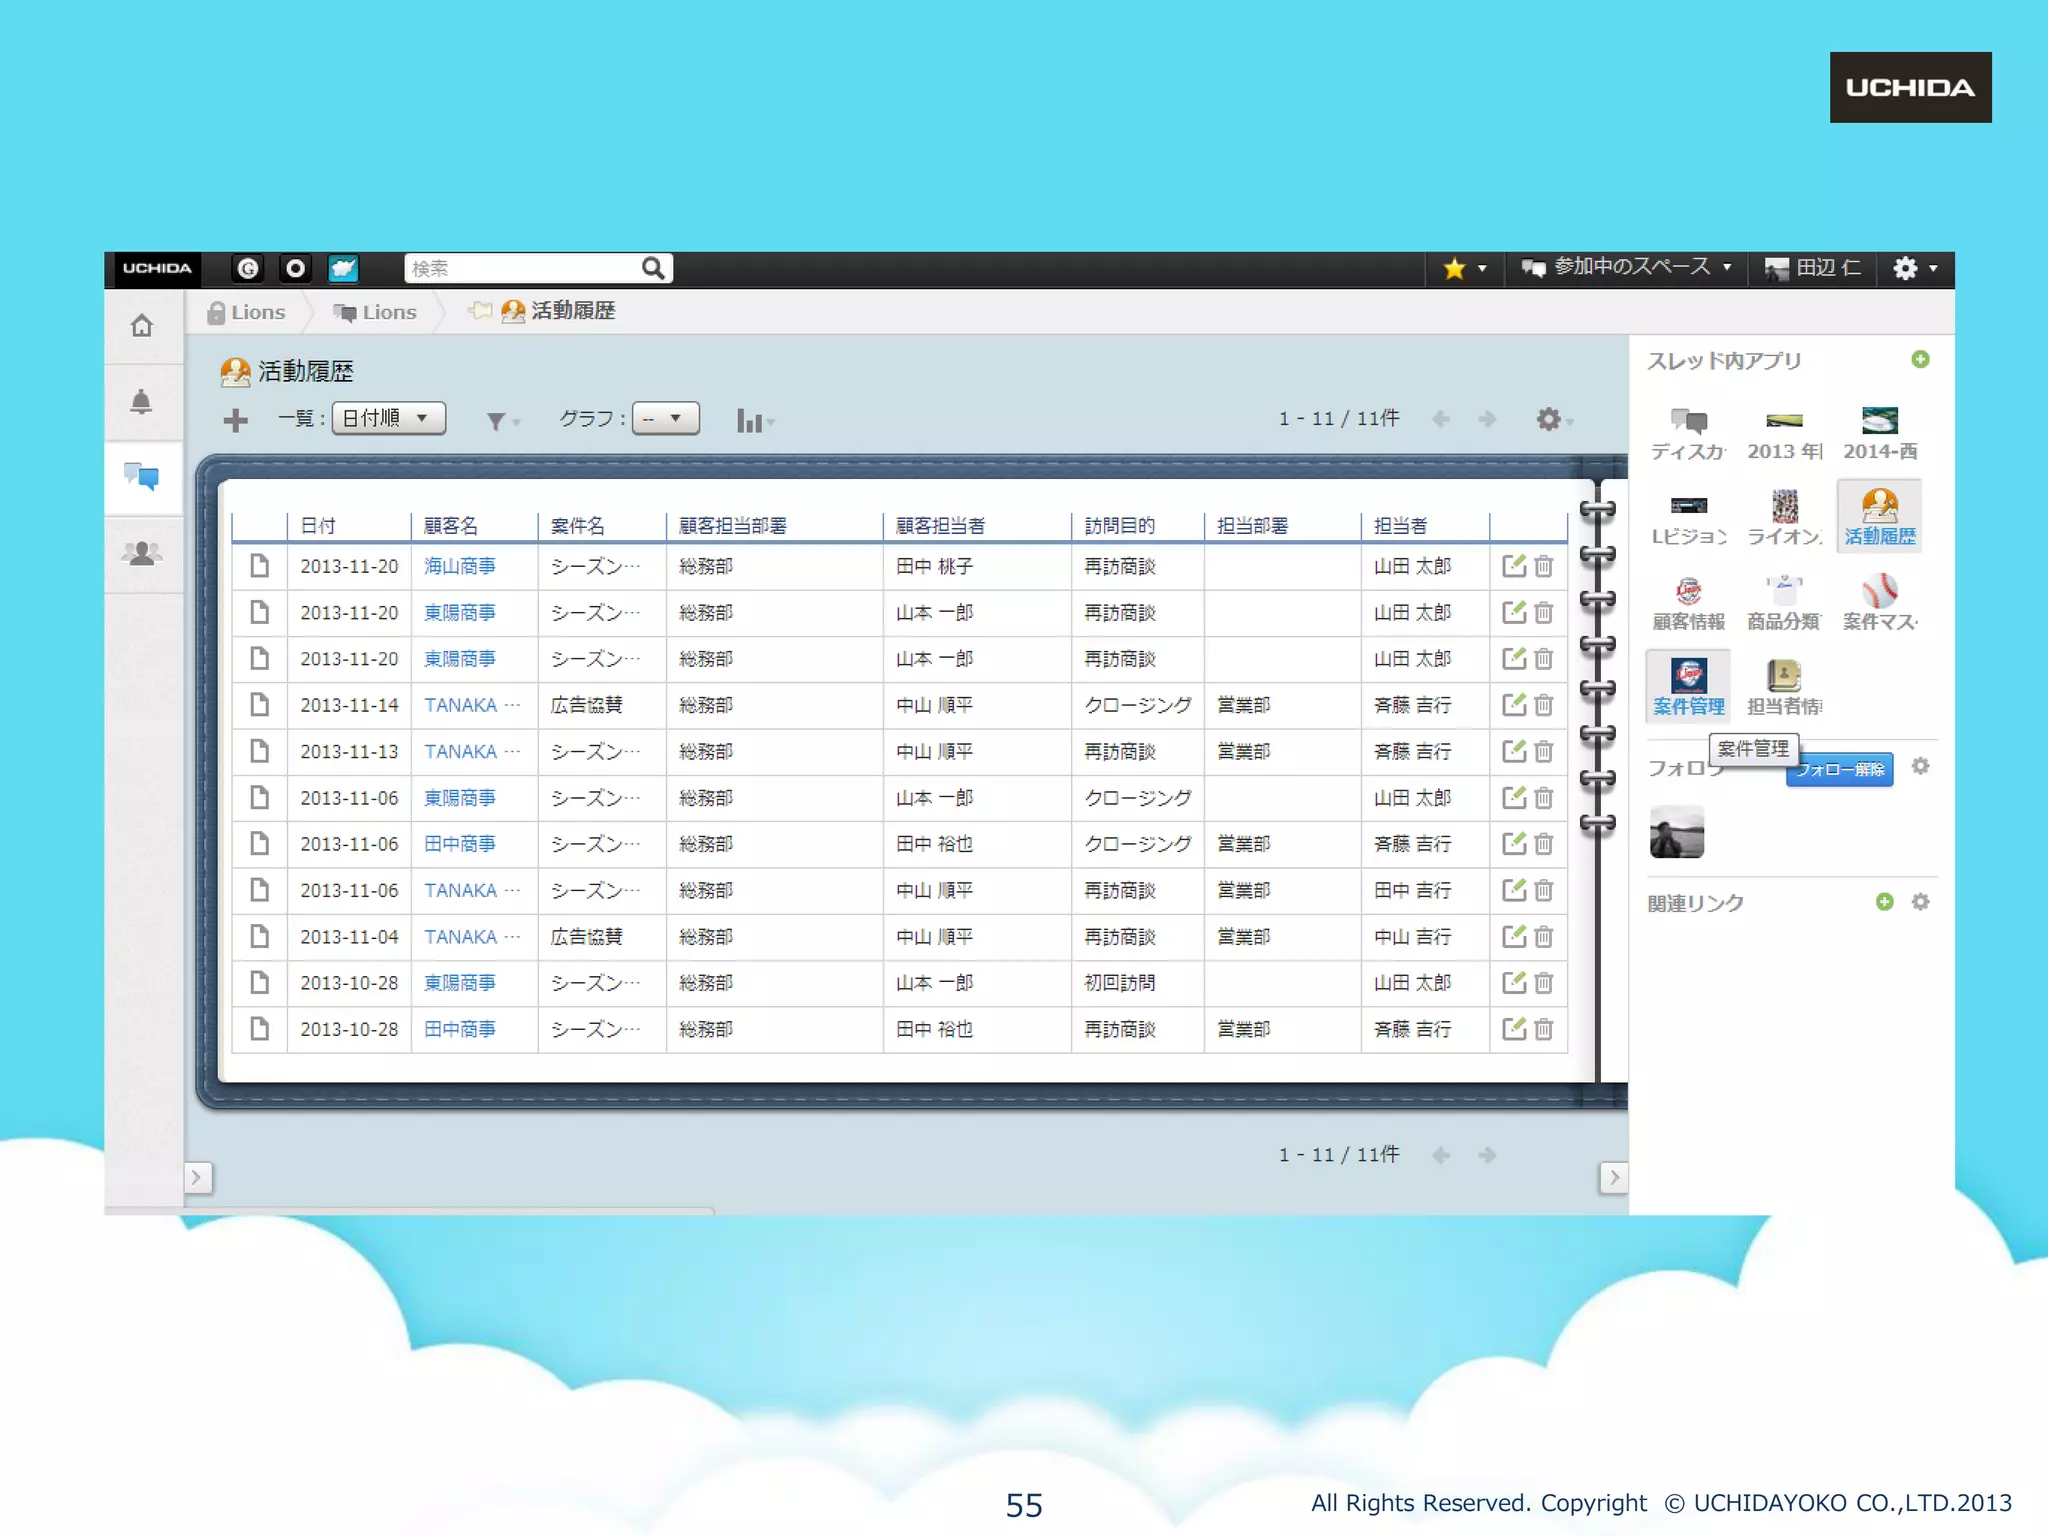2048x1536 pixels.
Task: Expand the filter funnel dropdown
Action: [x=500, y=421]
